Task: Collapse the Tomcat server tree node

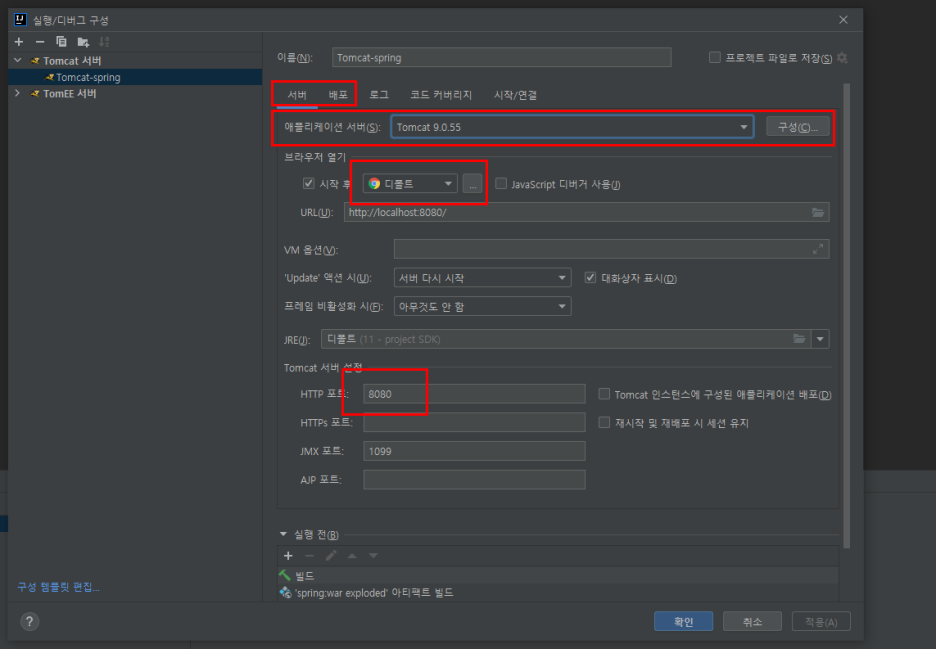Action: point(18,60)
